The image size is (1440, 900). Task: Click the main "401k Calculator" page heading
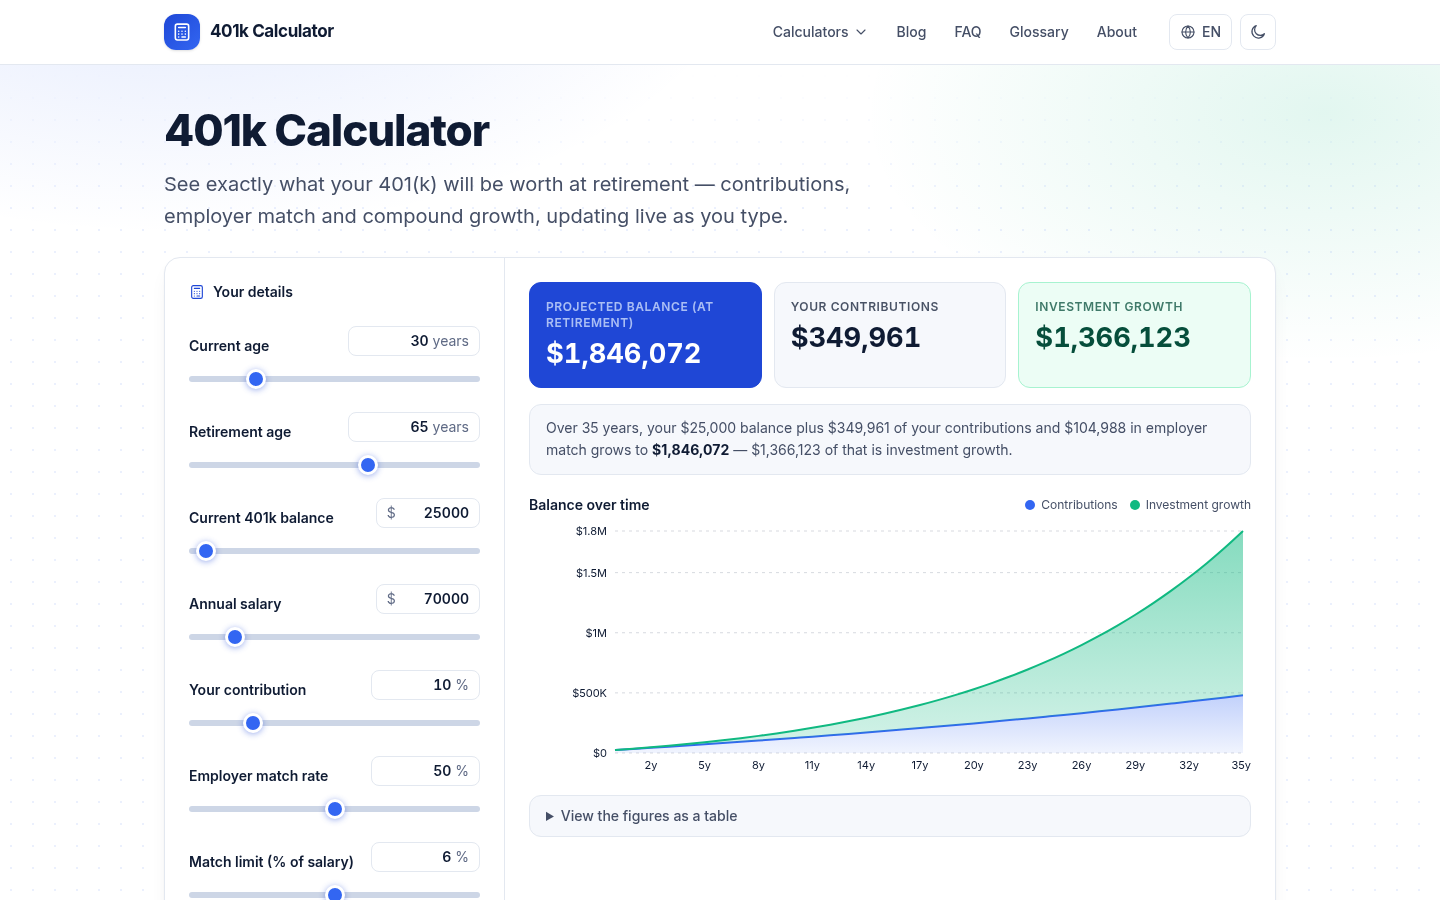(327, 130)
